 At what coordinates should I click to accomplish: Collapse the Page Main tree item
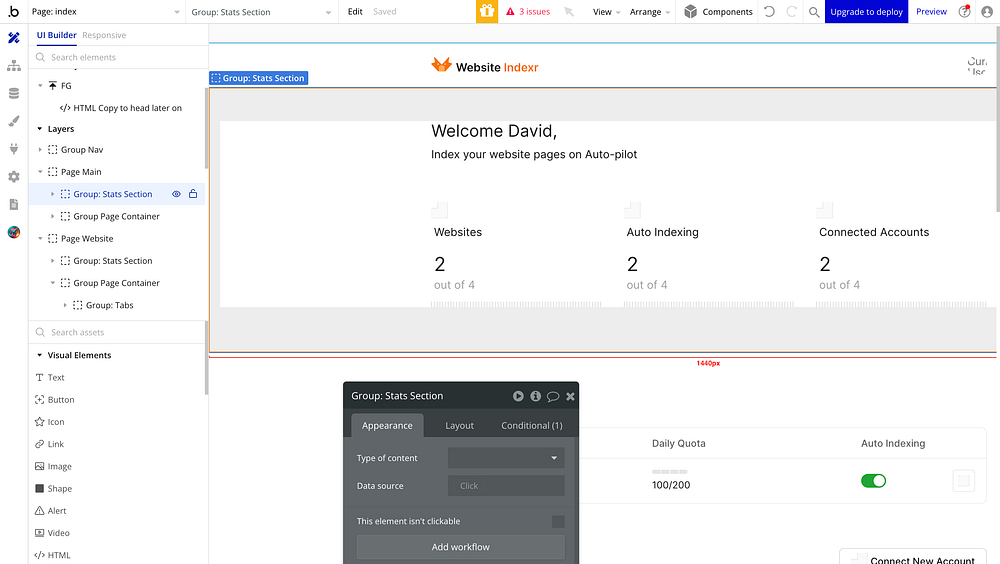coord(40,172)
